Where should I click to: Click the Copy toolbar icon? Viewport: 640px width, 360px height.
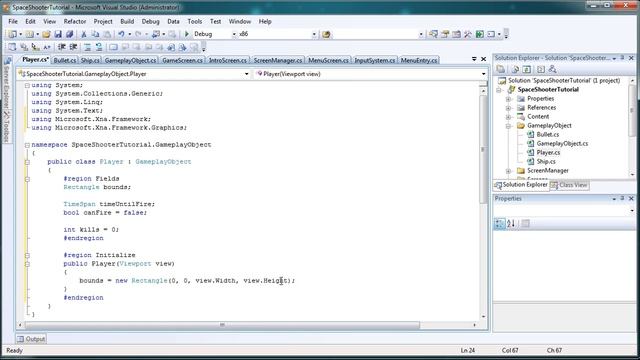(x=95, y=34)
